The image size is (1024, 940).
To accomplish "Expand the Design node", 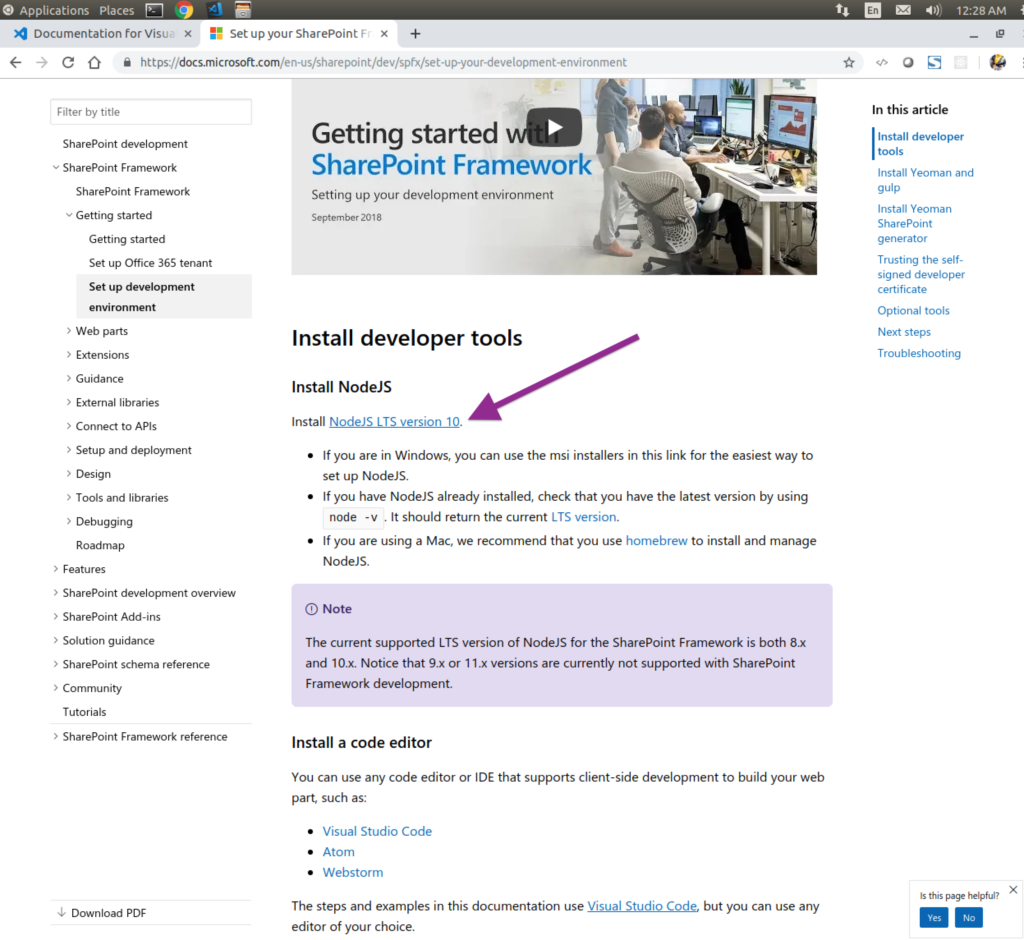I will point(69,474).
